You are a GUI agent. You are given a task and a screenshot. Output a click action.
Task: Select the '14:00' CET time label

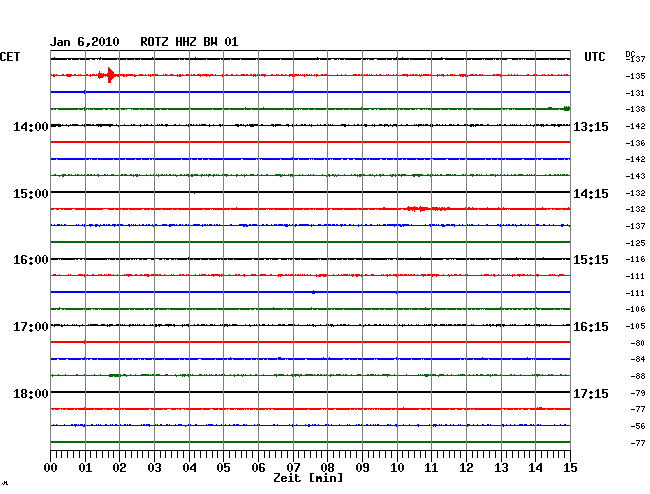[31, 126]
